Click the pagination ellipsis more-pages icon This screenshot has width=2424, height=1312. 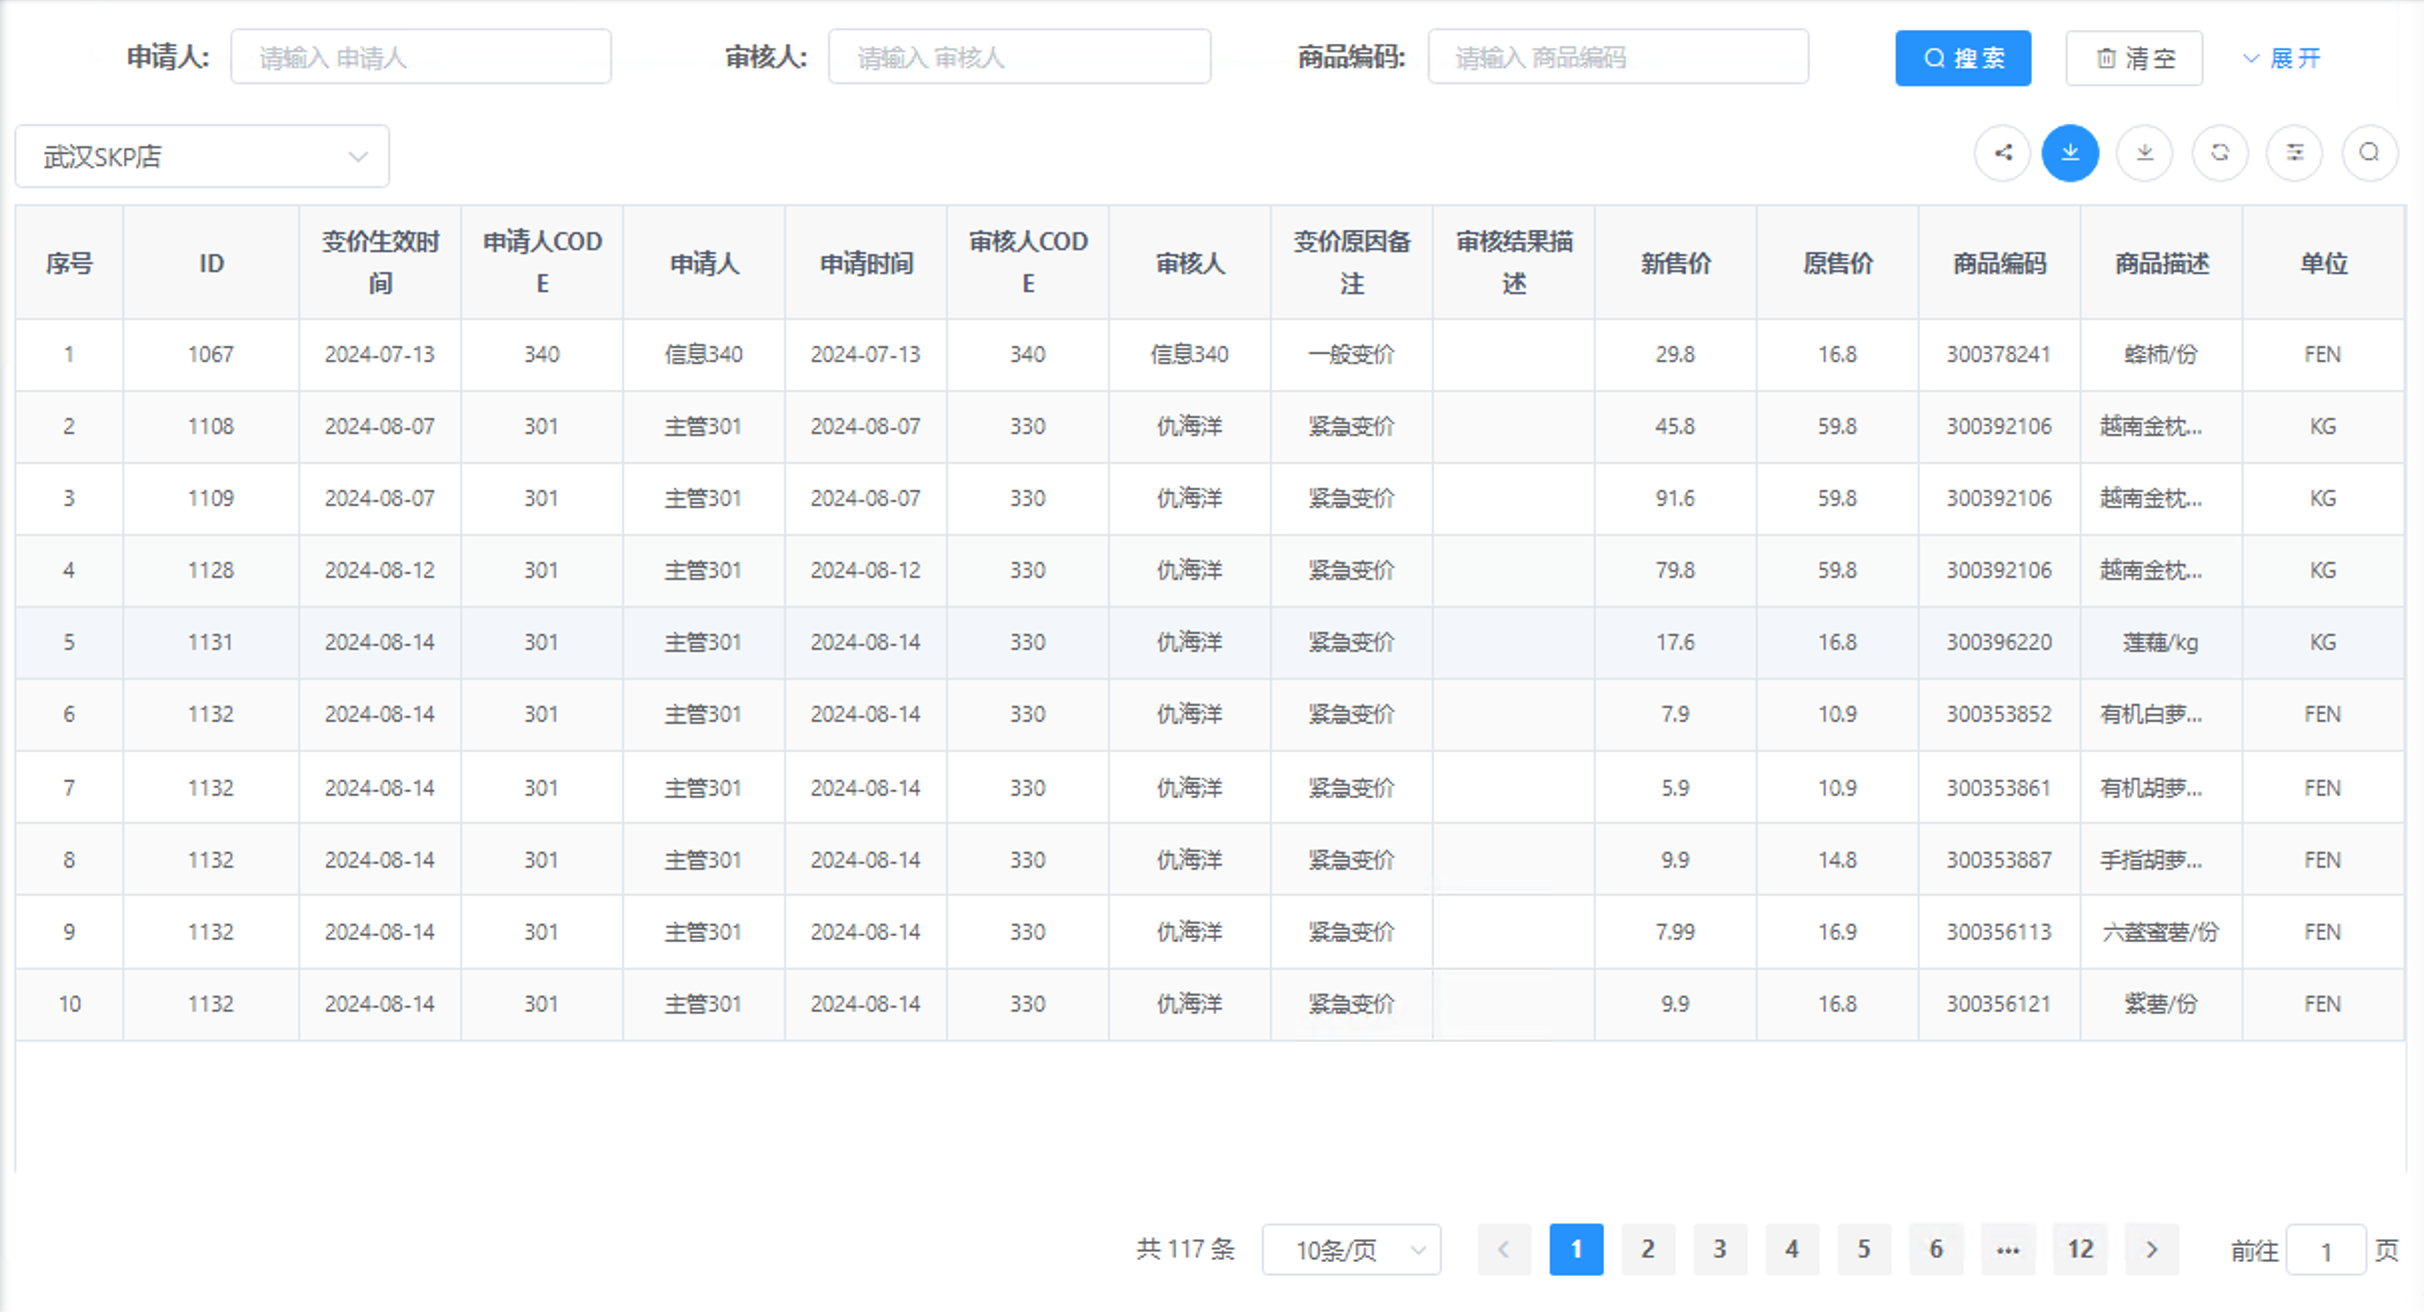[2007, 1249]
